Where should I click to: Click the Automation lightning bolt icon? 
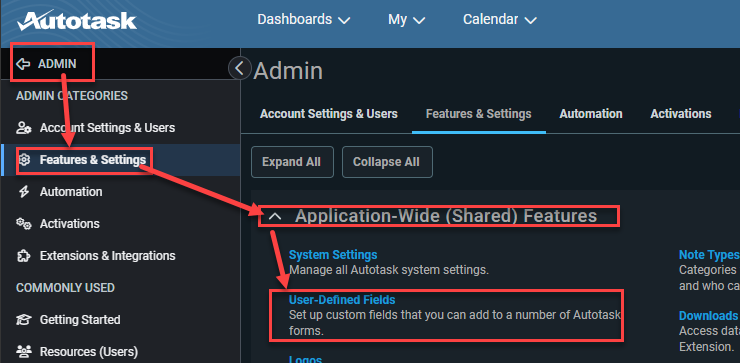coord(24,192)
